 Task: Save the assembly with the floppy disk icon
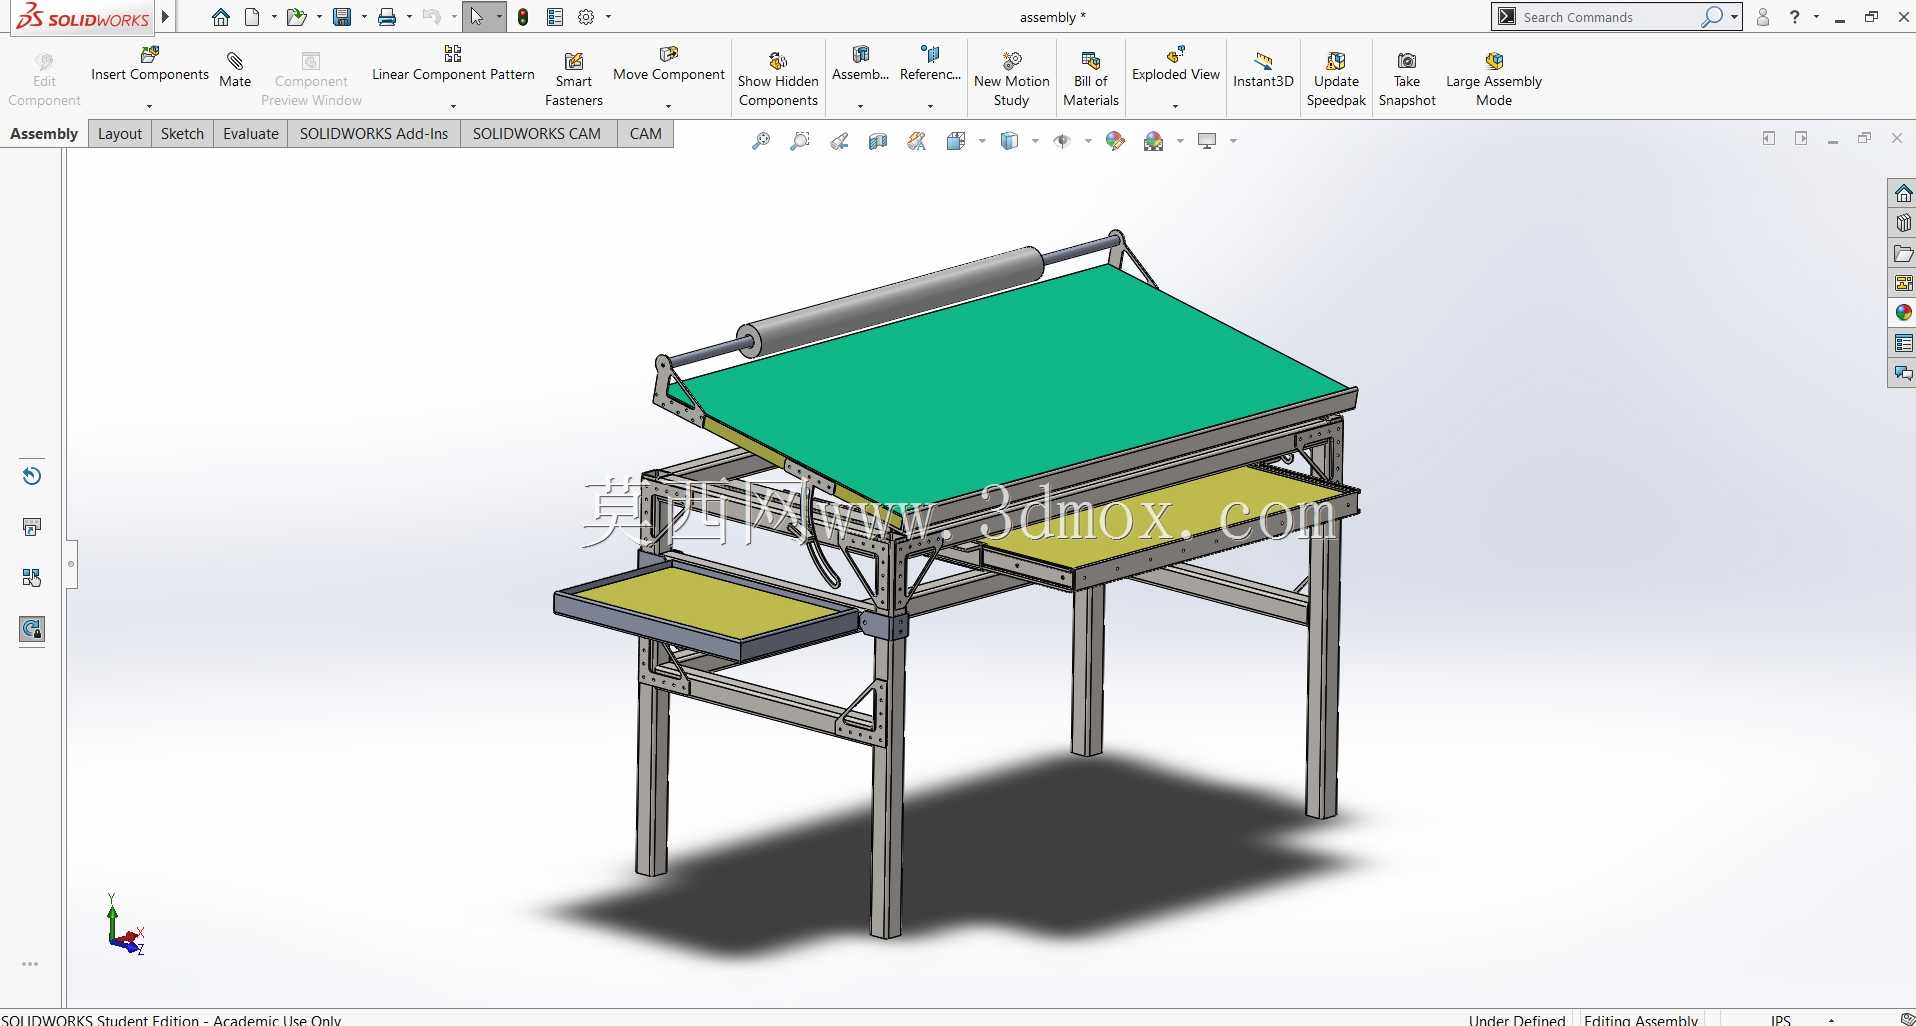click(342, 17)
